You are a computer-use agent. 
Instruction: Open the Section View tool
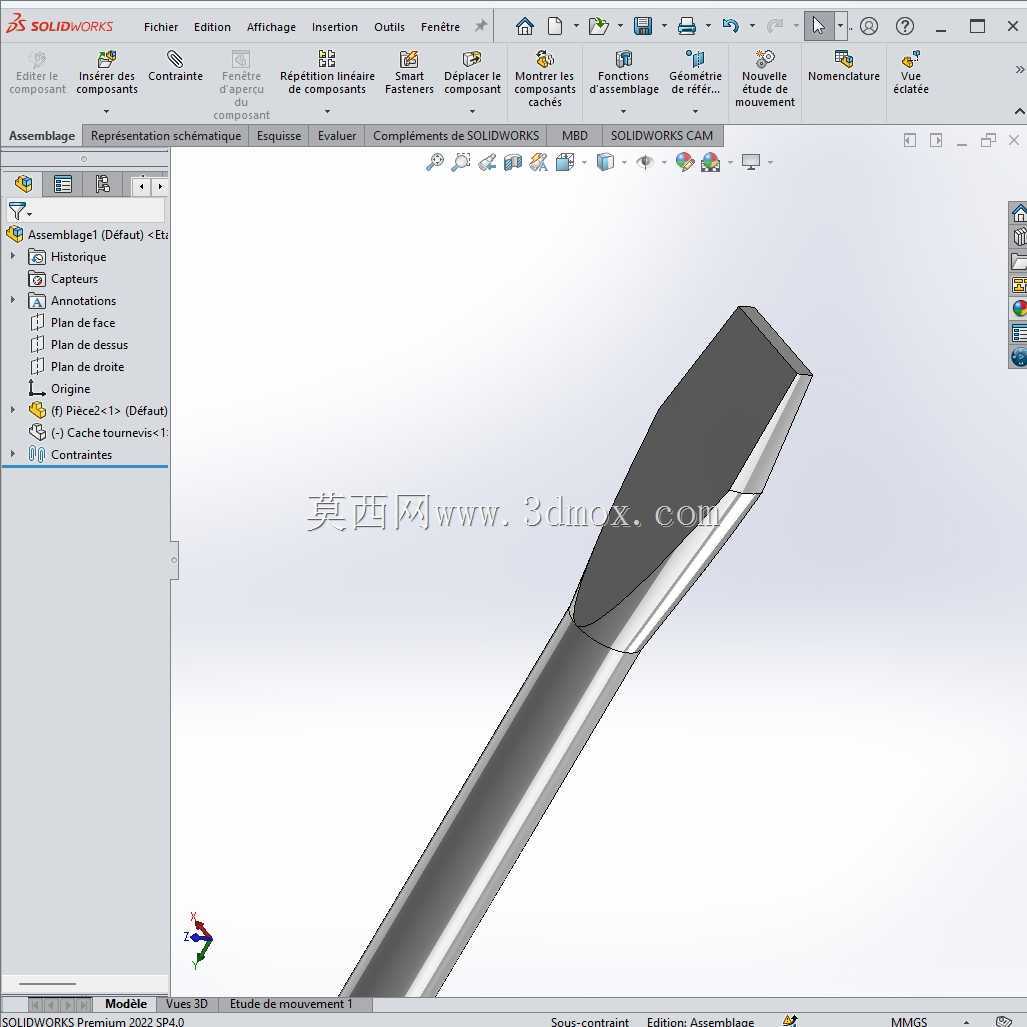coord(513,162)
